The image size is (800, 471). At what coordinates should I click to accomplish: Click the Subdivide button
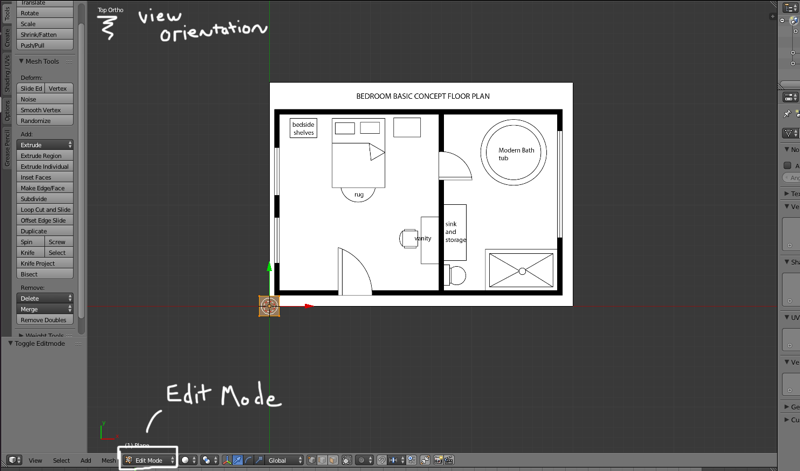(45, 199)
